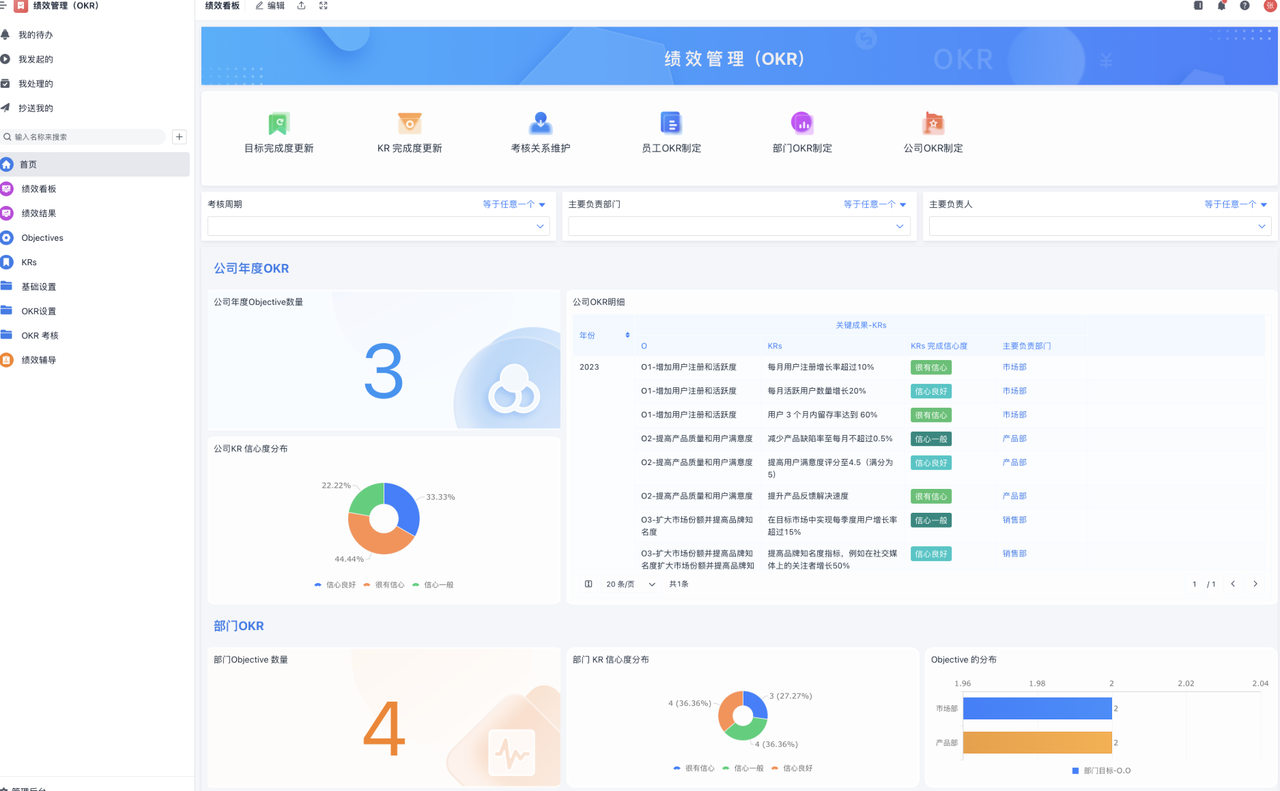1280x791 pixels.
Task: Select 首页 in the sidebar
Action: (95, 164)
